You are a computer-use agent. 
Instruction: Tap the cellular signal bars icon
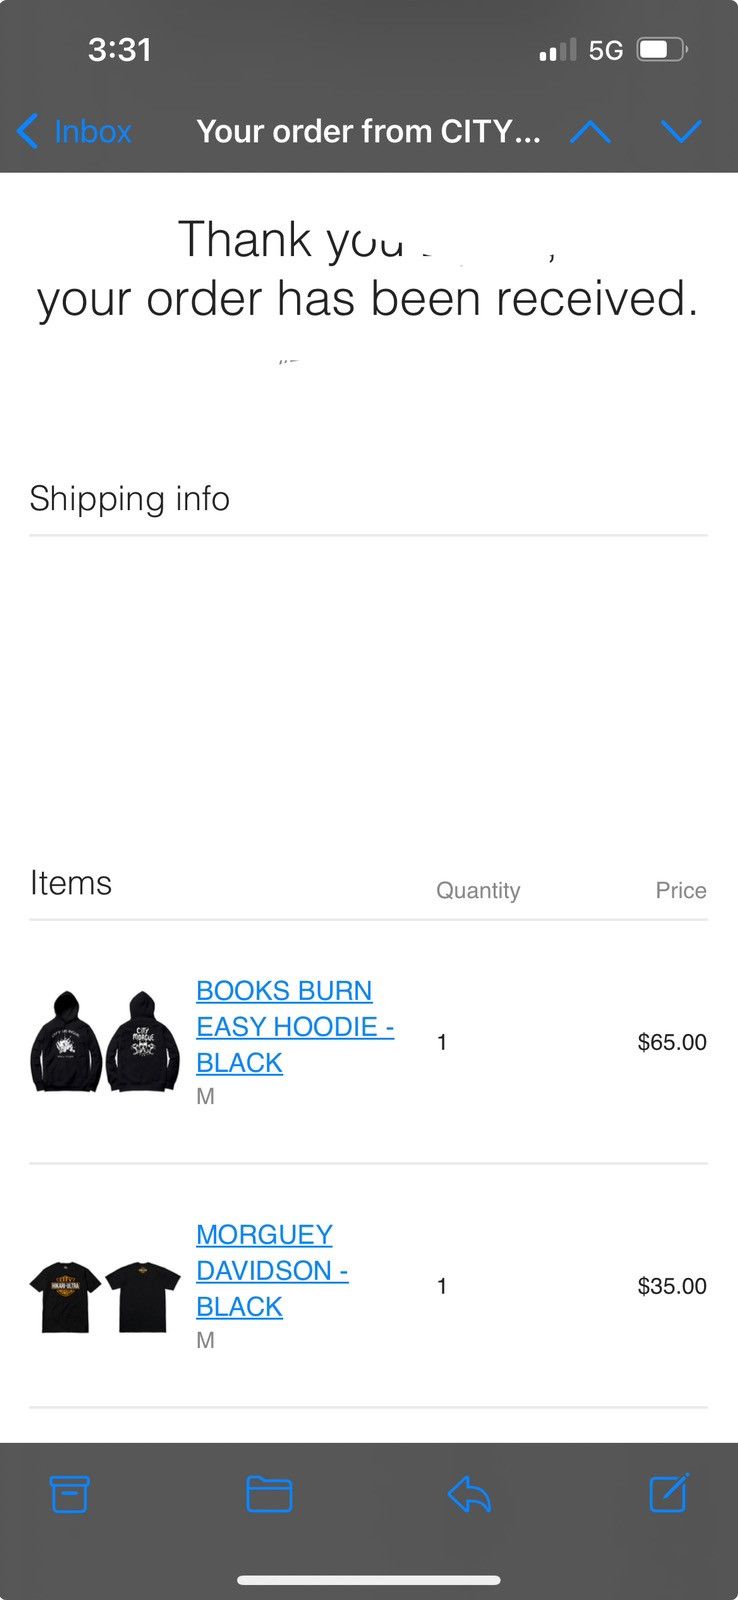click(557, 49)
